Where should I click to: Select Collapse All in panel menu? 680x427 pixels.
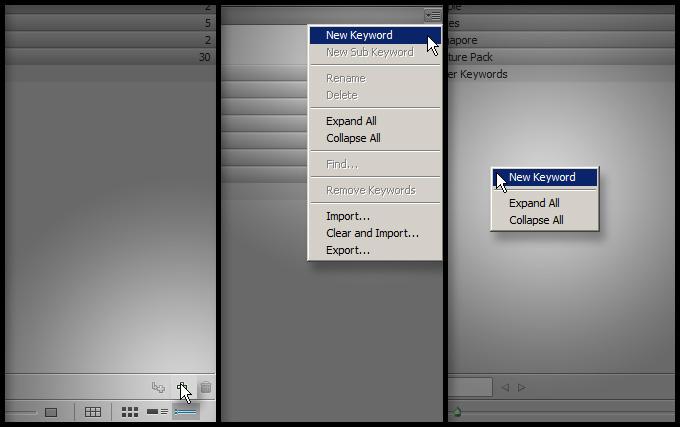[x=353, y=138]
